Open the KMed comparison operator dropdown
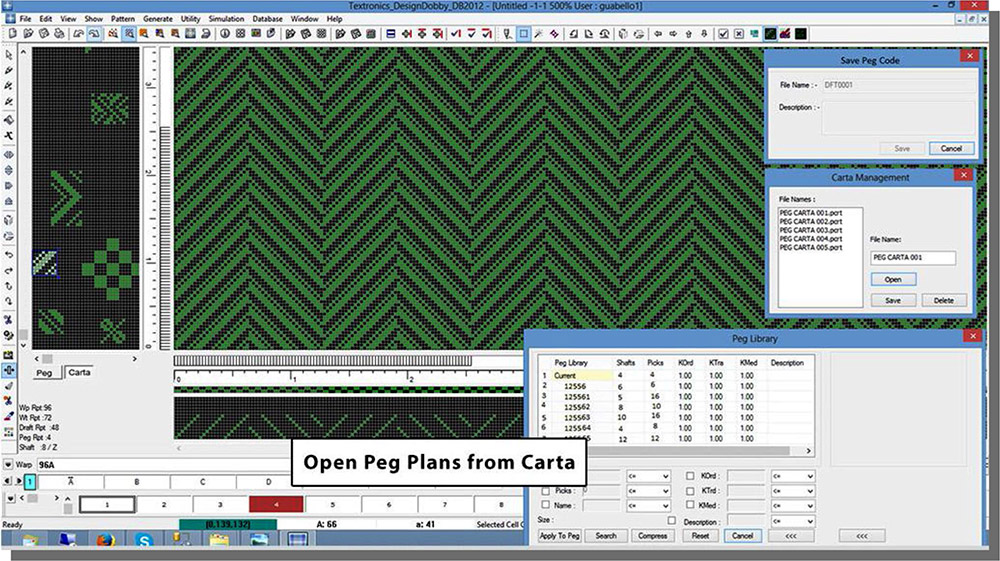 pyautogui.click(x=793, y=506)
